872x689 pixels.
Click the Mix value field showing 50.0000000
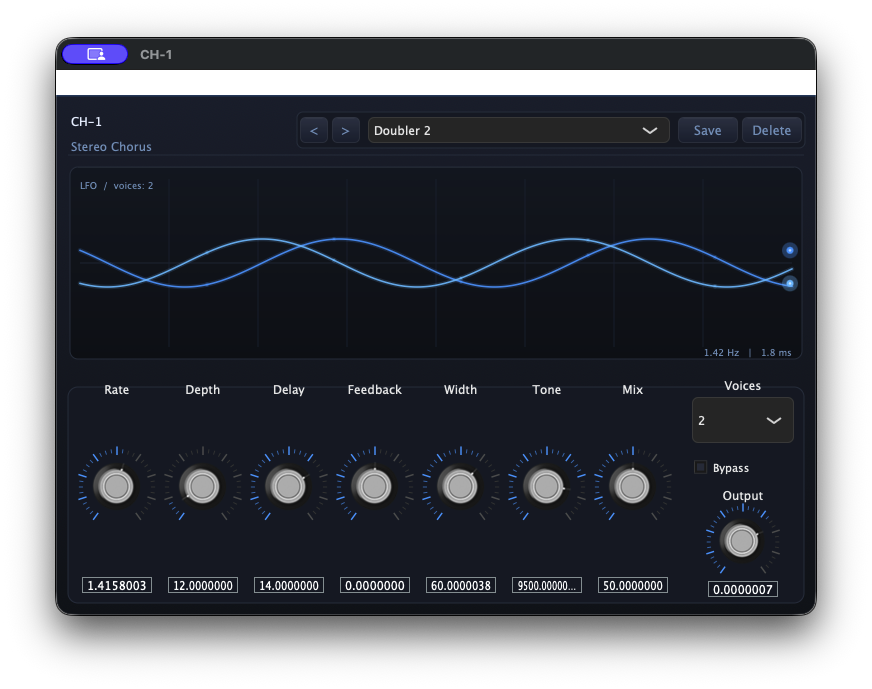click(x=632, y=585)
